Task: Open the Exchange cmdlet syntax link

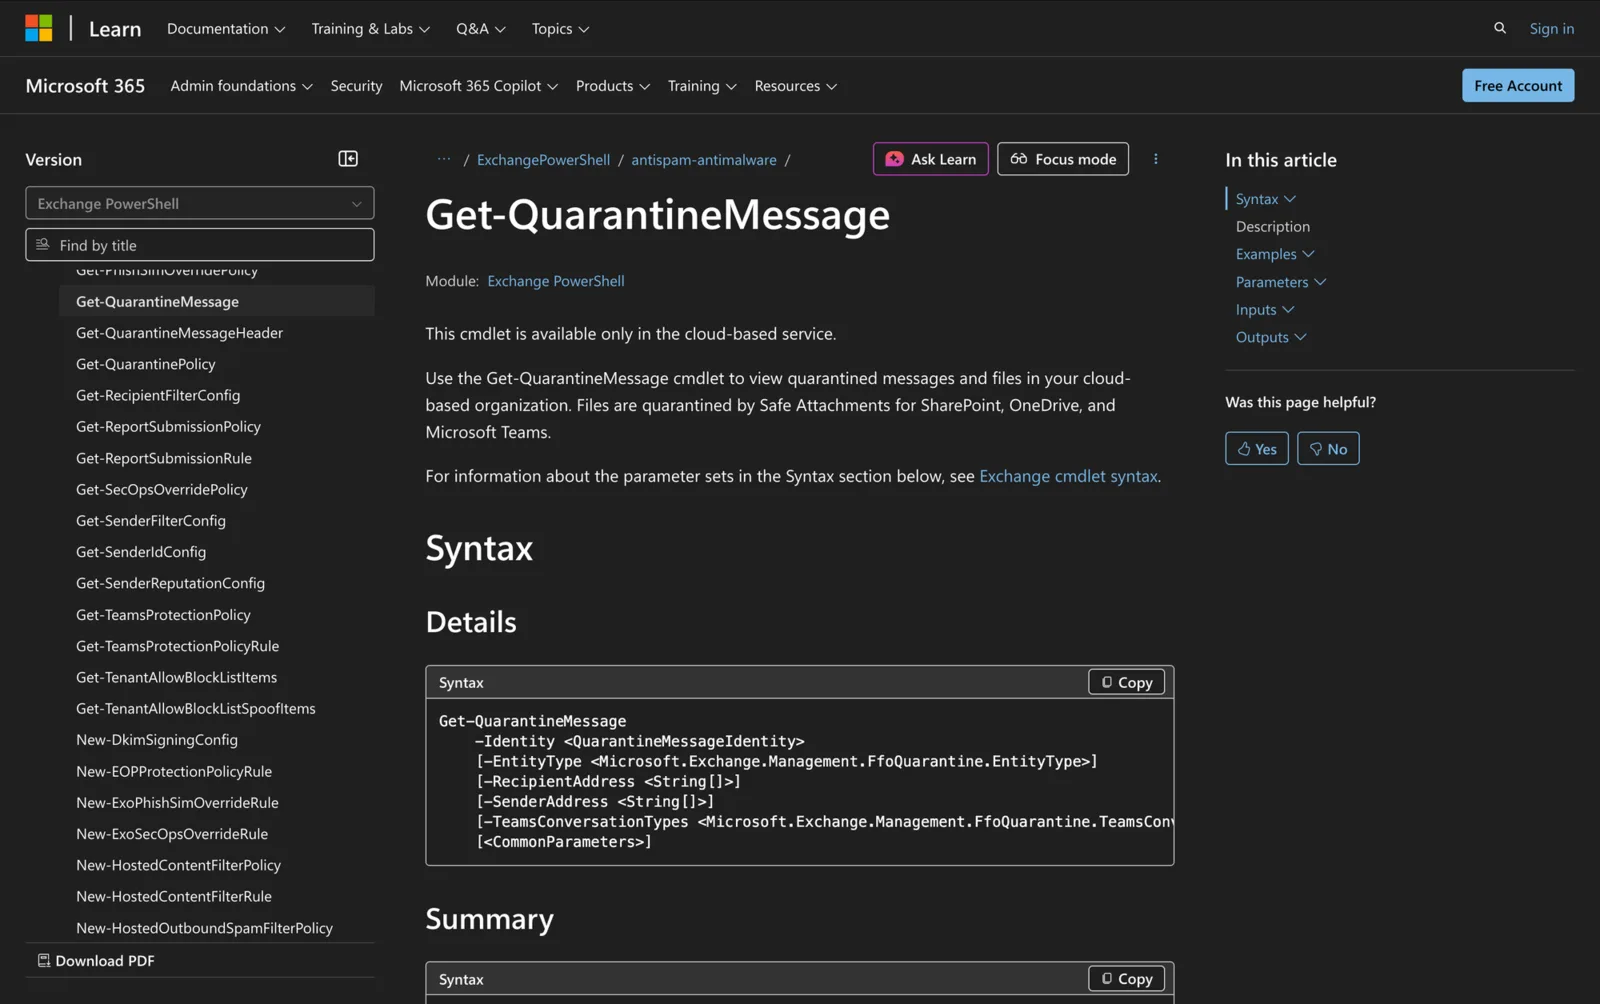Action: pyautogui.click(x=1068, y=476)
